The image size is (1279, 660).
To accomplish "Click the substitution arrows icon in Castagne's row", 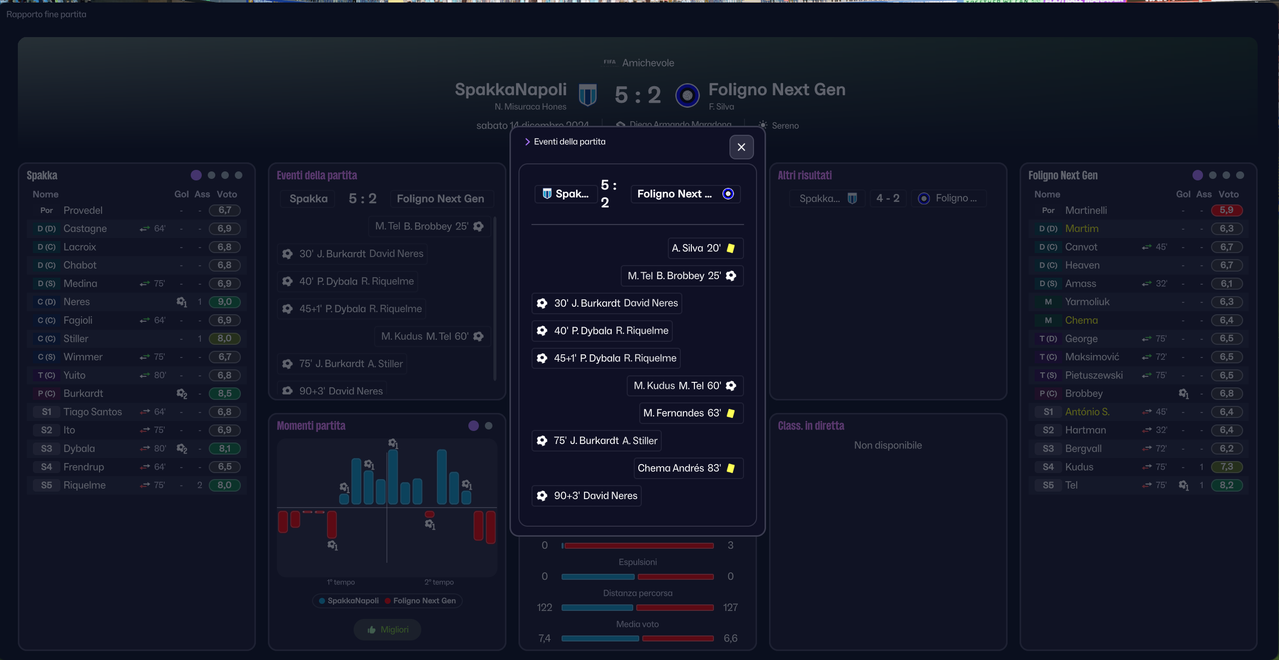I will [145, 229].
